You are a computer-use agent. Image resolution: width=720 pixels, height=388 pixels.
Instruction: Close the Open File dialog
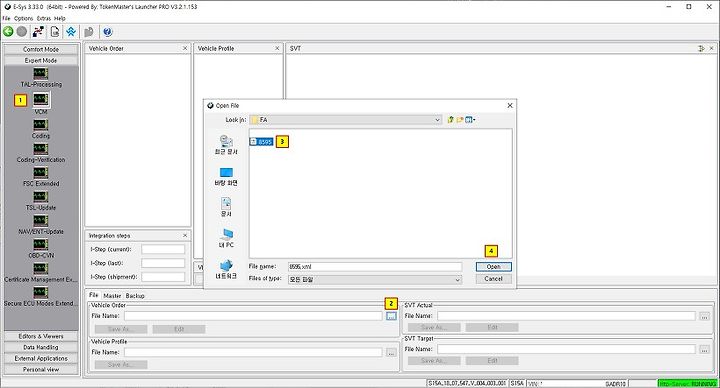point(510,105)
